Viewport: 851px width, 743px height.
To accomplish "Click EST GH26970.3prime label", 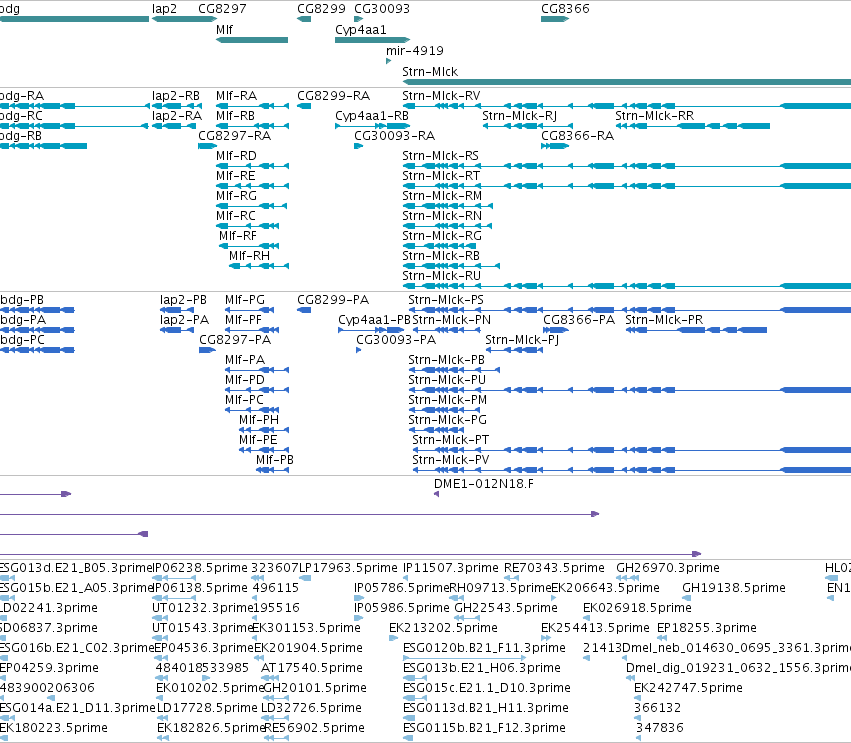I will [668, 568].
